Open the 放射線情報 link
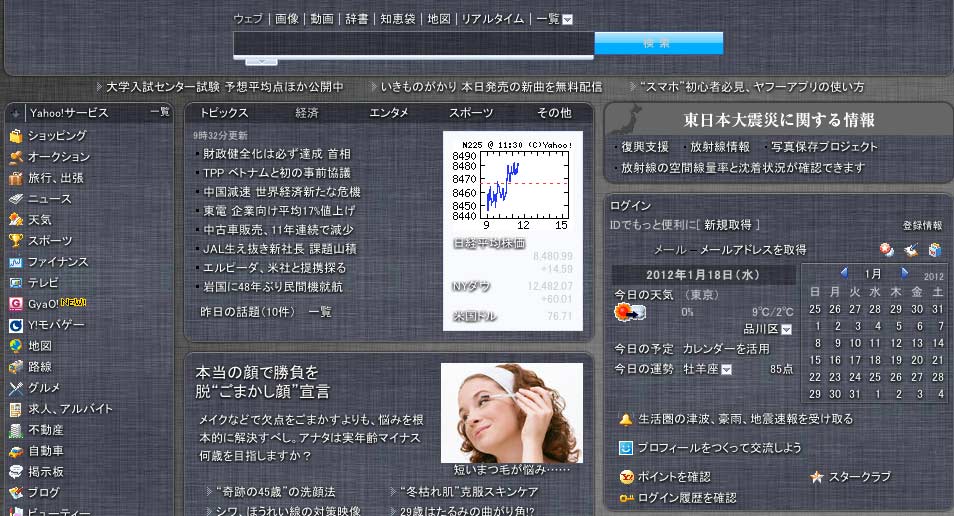Image resolution: width=954 pixels, height=516 pixels. [720, 147]
